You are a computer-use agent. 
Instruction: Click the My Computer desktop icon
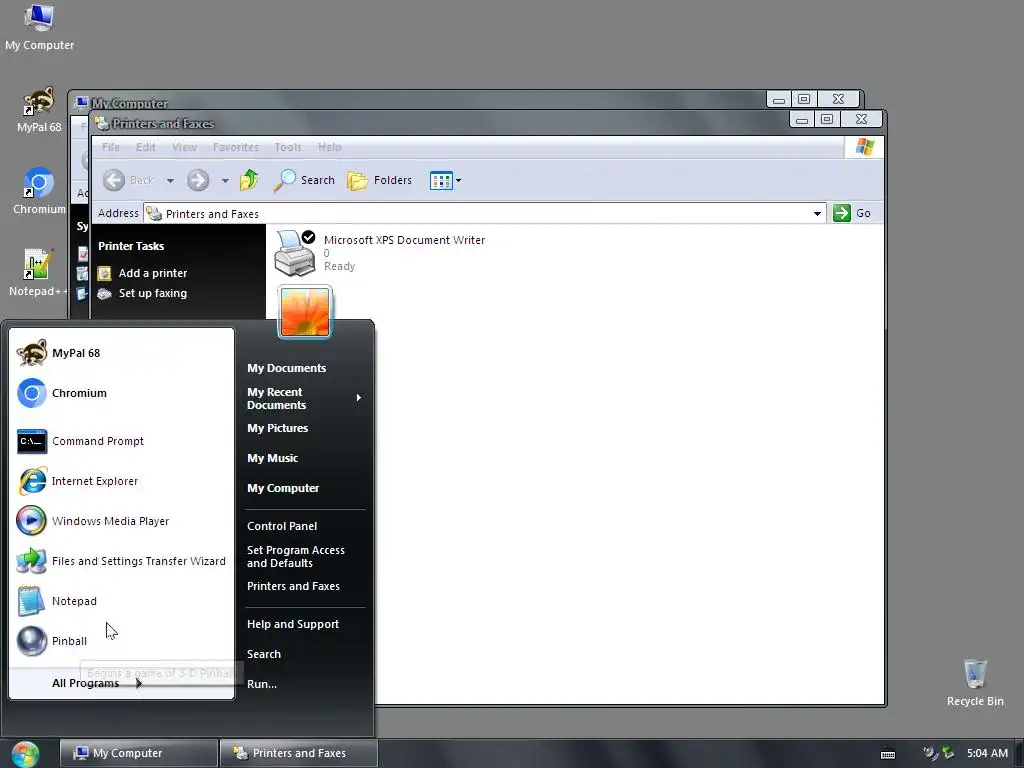point(39,28)
